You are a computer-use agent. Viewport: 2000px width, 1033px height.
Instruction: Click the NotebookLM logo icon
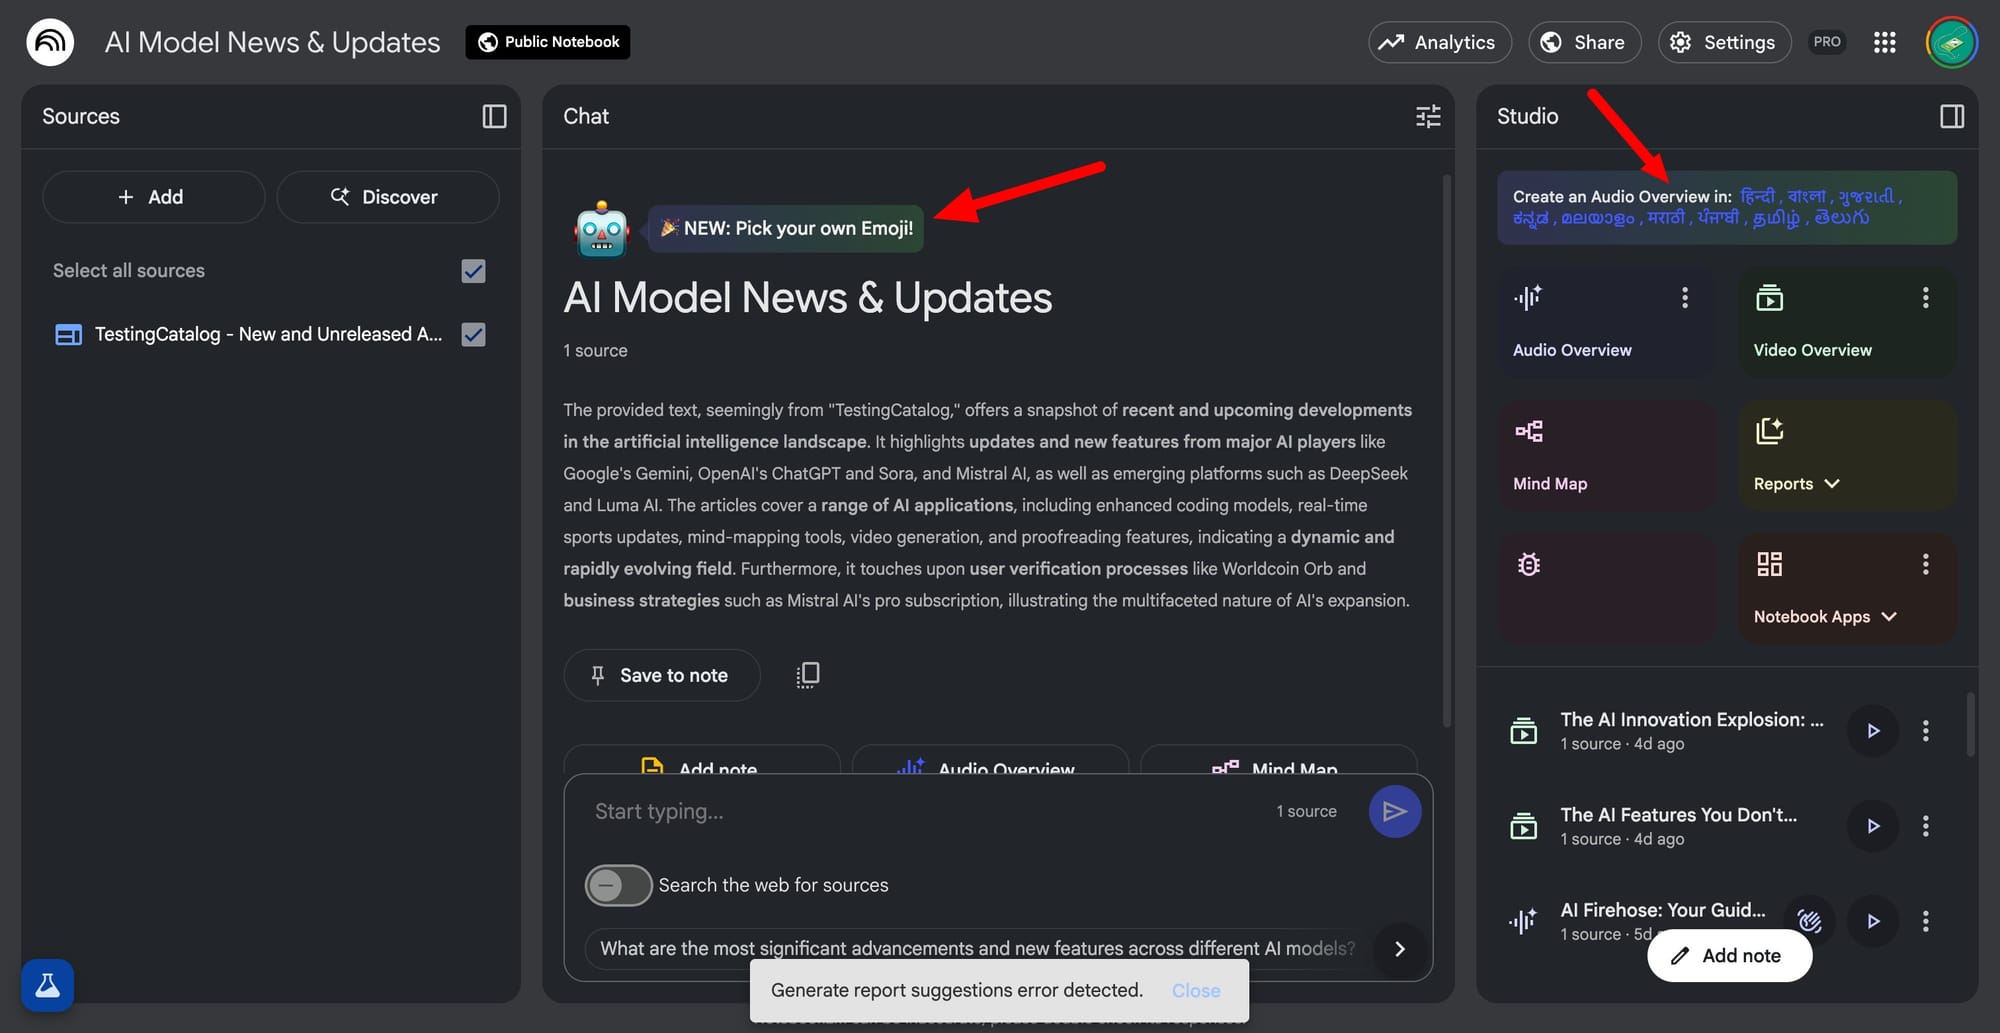click(50, 42)
